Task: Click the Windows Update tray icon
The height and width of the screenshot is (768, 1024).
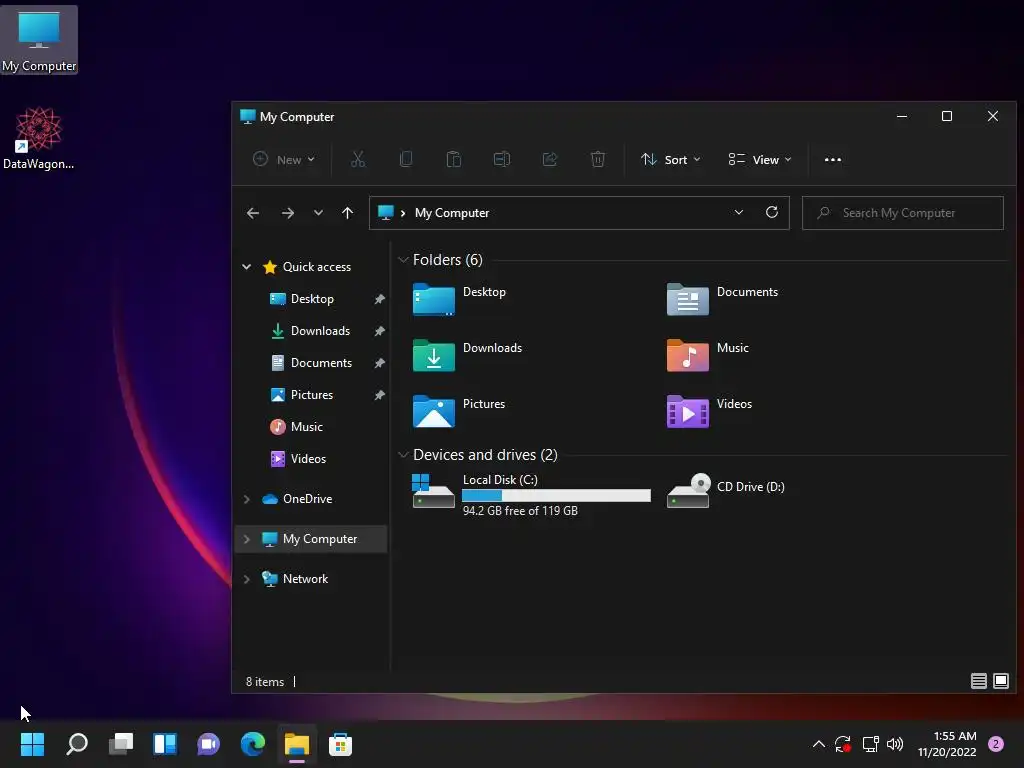Action: point(843,744)
